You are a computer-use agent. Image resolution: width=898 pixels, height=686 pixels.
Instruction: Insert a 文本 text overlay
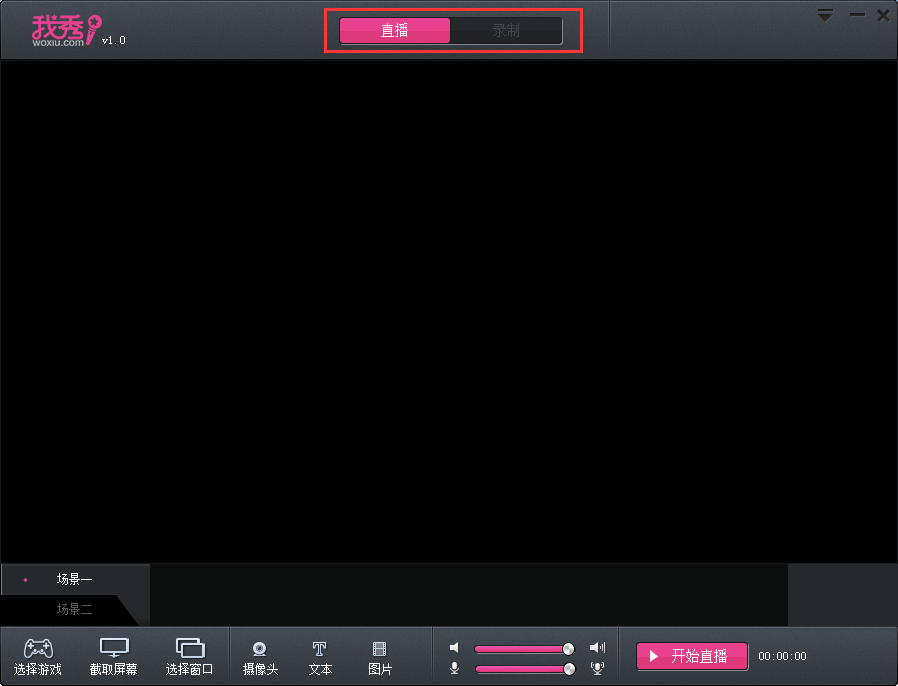coord(320,657)
